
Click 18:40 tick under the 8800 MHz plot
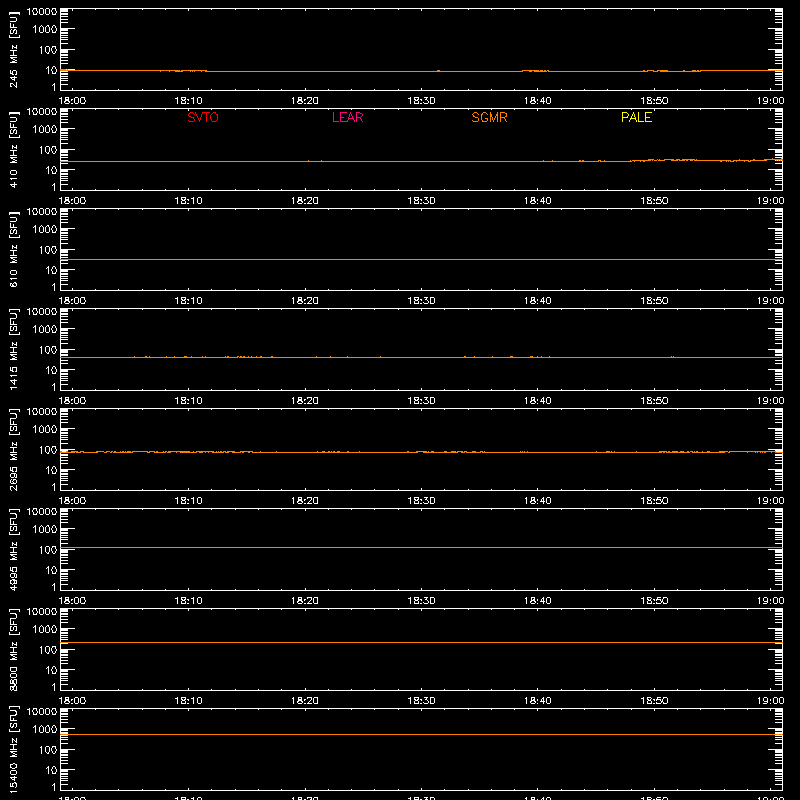coord(538,701)
